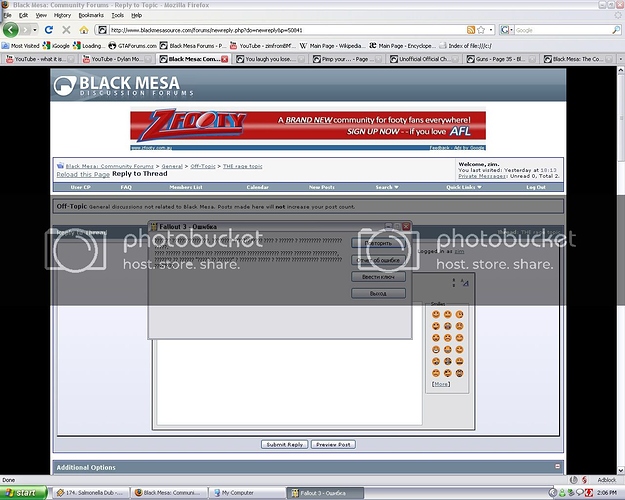Viewport: 625px width, 500px height.
Task: Open Members List in the forum navbar
Action: point(186,187)
